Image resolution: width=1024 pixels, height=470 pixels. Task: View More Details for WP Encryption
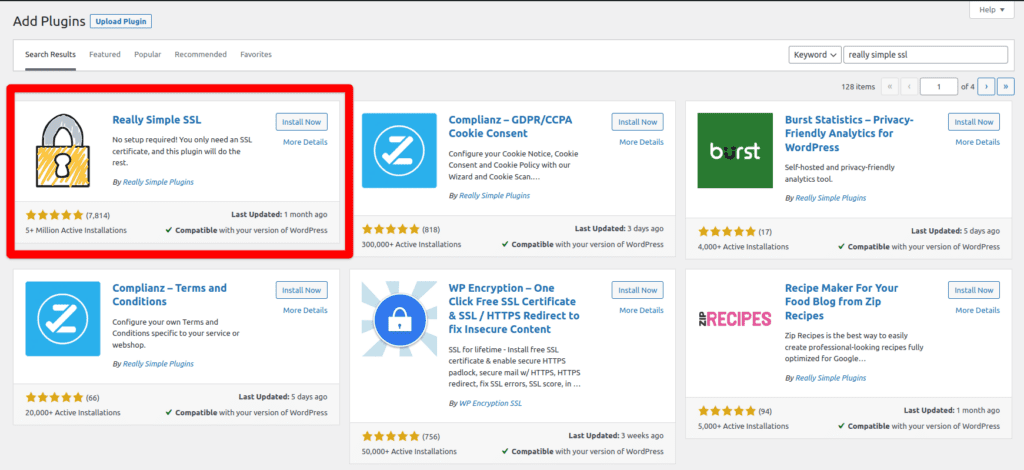pos(641,310)
